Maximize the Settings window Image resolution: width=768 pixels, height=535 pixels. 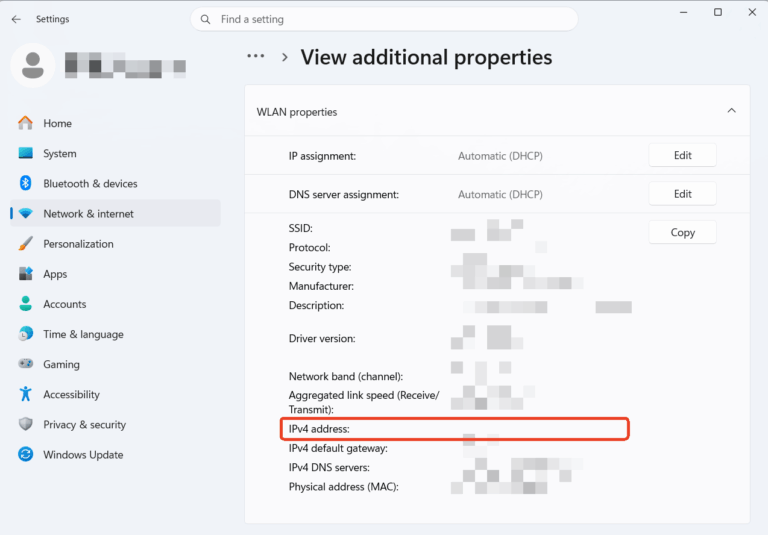tap(718, 12)
